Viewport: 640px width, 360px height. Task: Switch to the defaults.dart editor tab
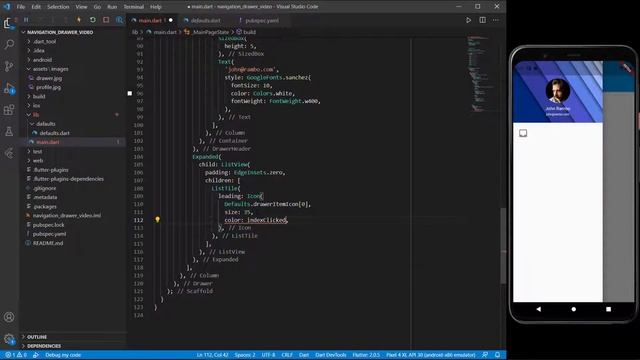(x=205, y=20)
